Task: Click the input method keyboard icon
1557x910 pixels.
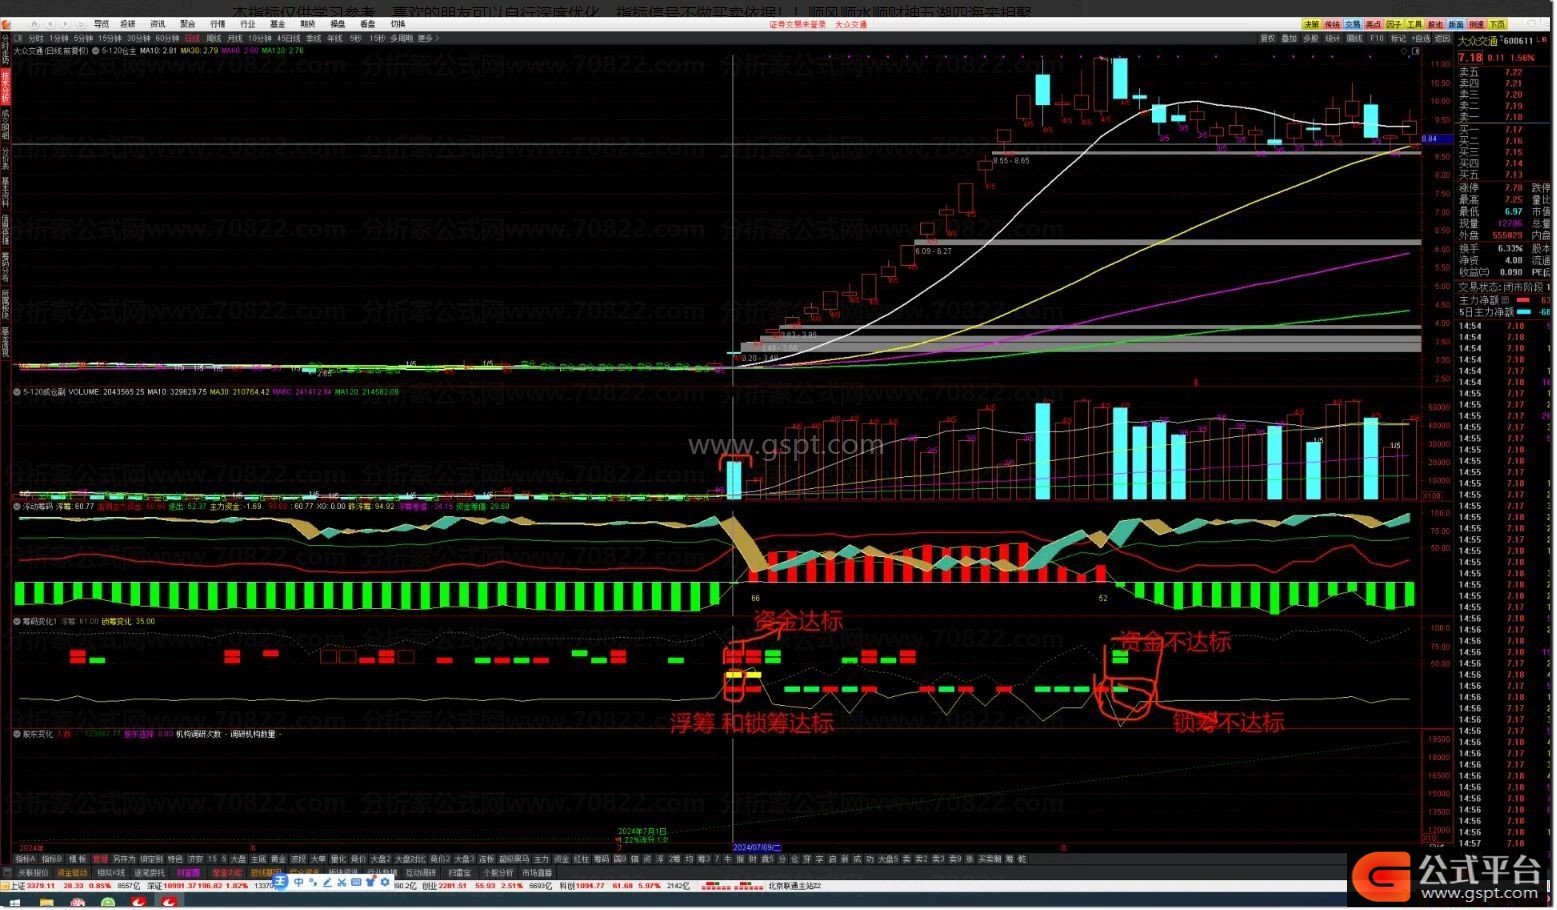Action: [356, 882]
